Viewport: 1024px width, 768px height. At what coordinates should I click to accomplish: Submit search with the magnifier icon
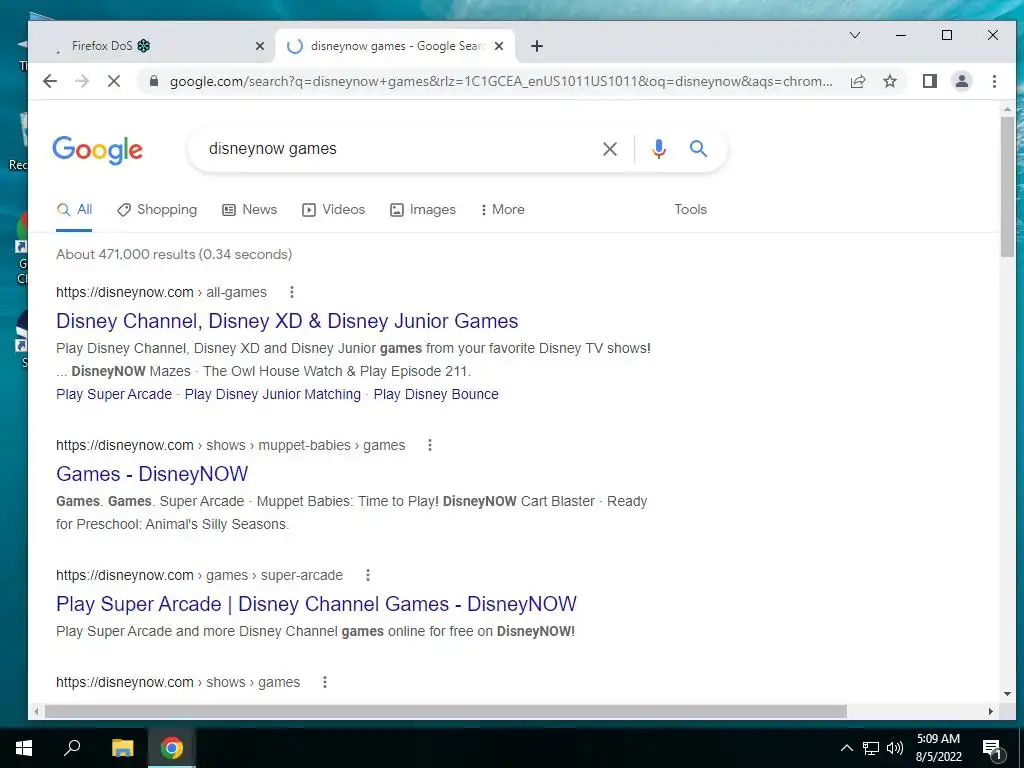point(699,149)
